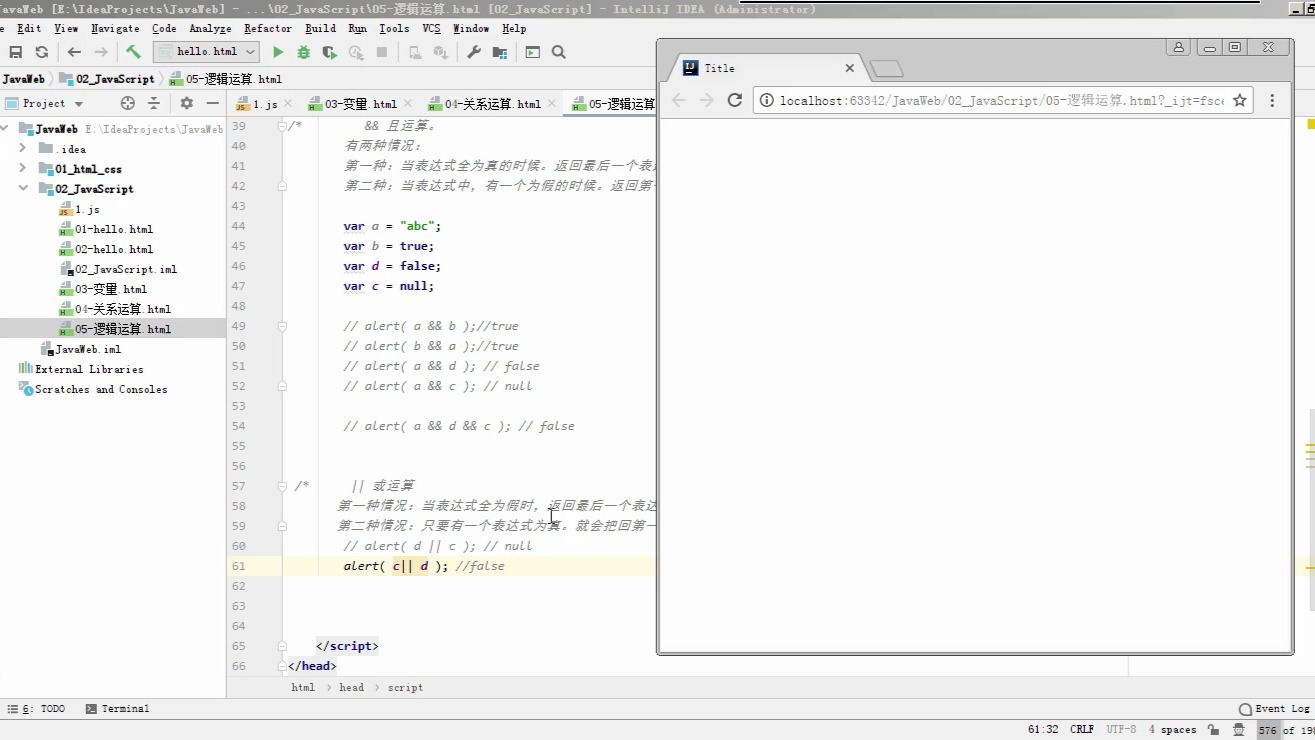Select 1.js in the project tree
This screenshot has height=740, width=1315.
80,209
